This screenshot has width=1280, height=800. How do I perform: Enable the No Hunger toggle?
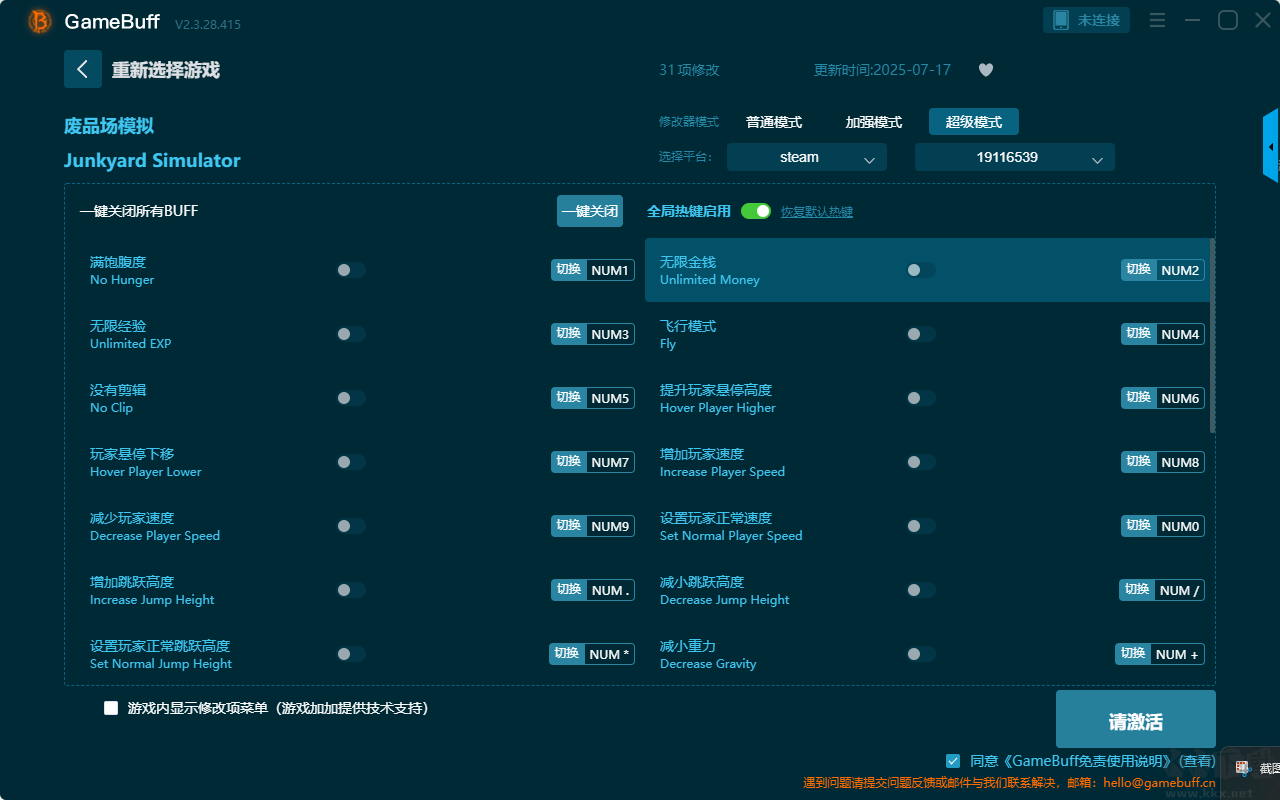(351, 270)
